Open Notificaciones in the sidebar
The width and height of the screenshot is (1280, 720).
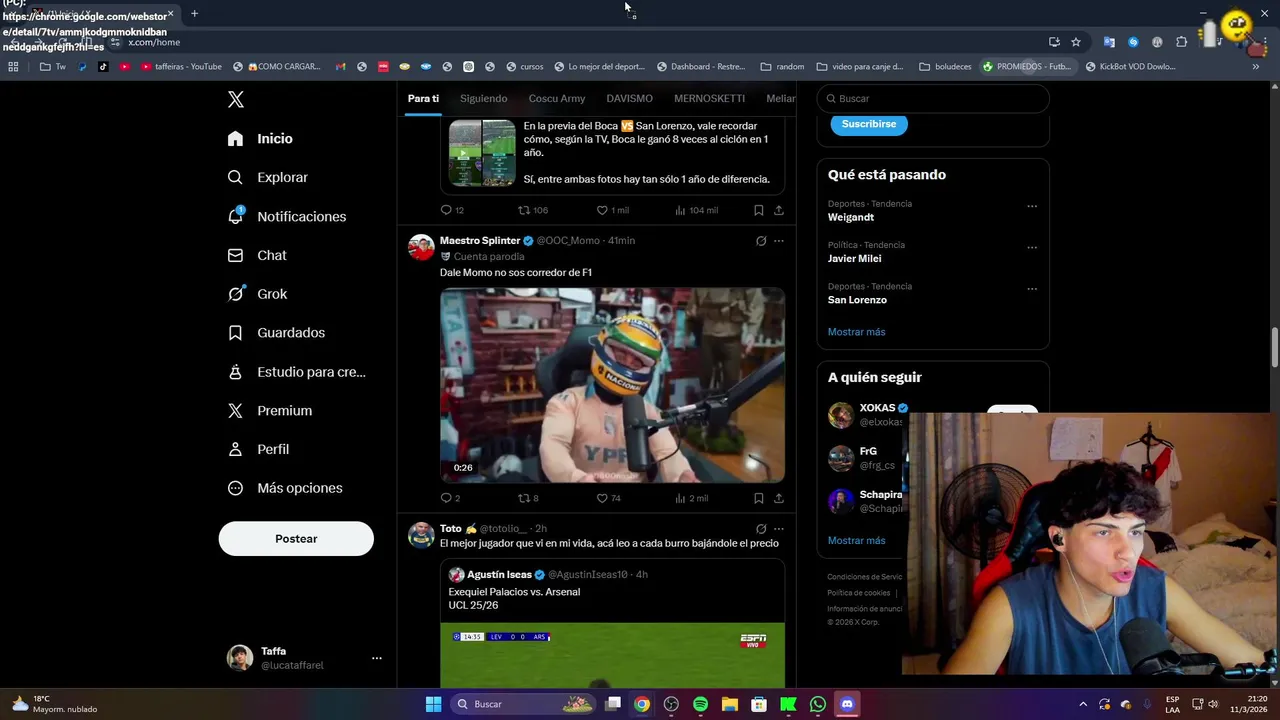click(x=286, y=216)
